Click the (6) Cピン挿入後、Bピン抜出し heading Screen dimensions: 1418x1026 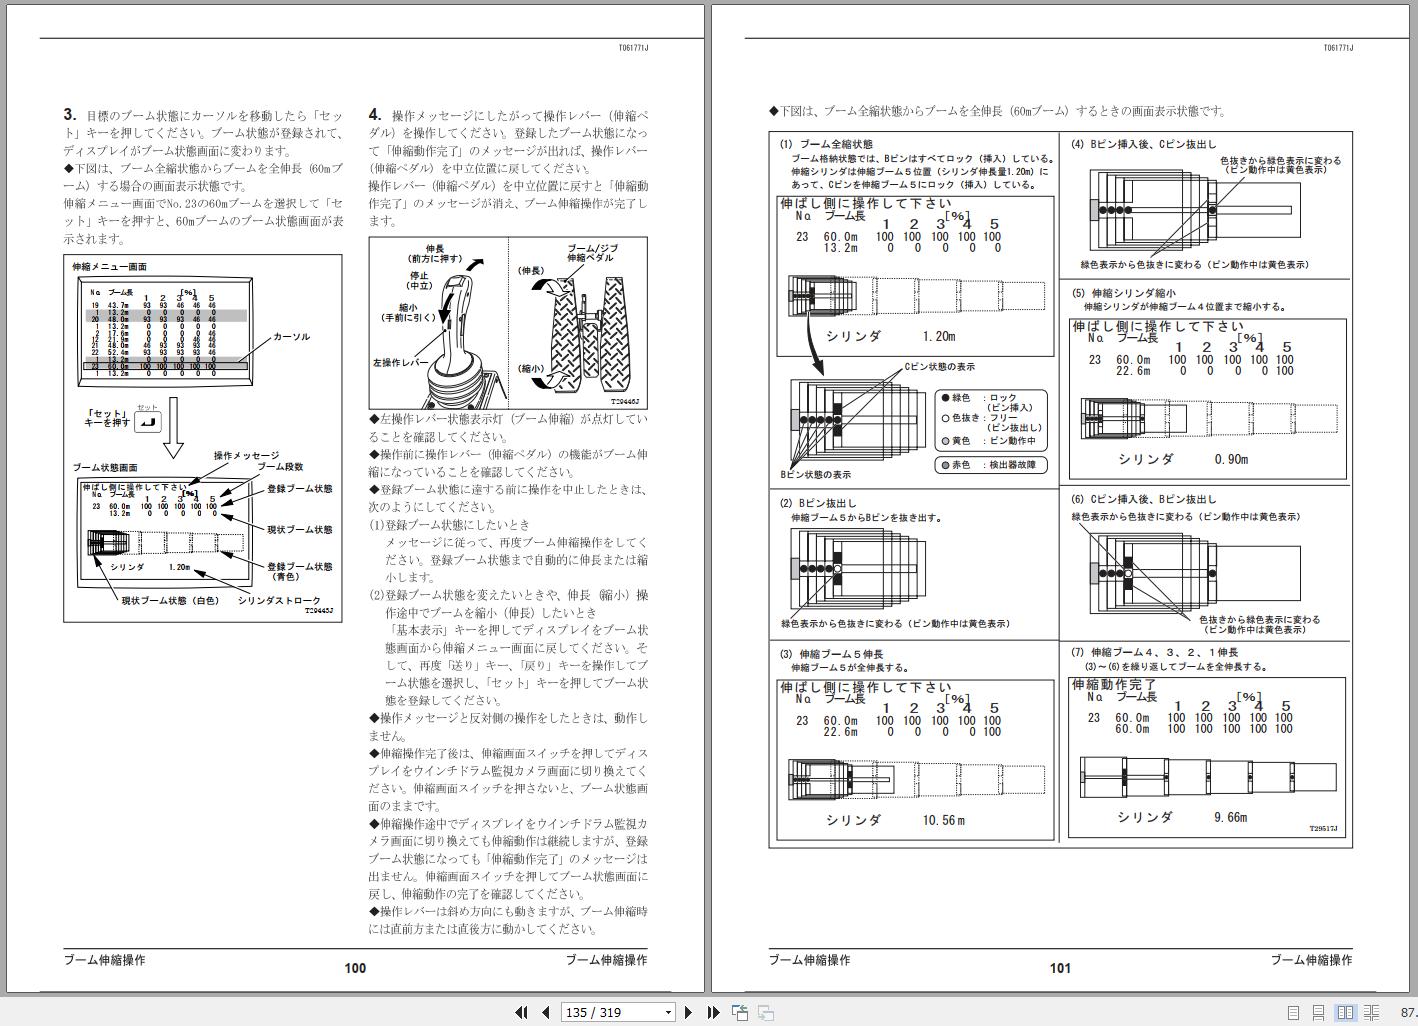tap(1144, 499)
